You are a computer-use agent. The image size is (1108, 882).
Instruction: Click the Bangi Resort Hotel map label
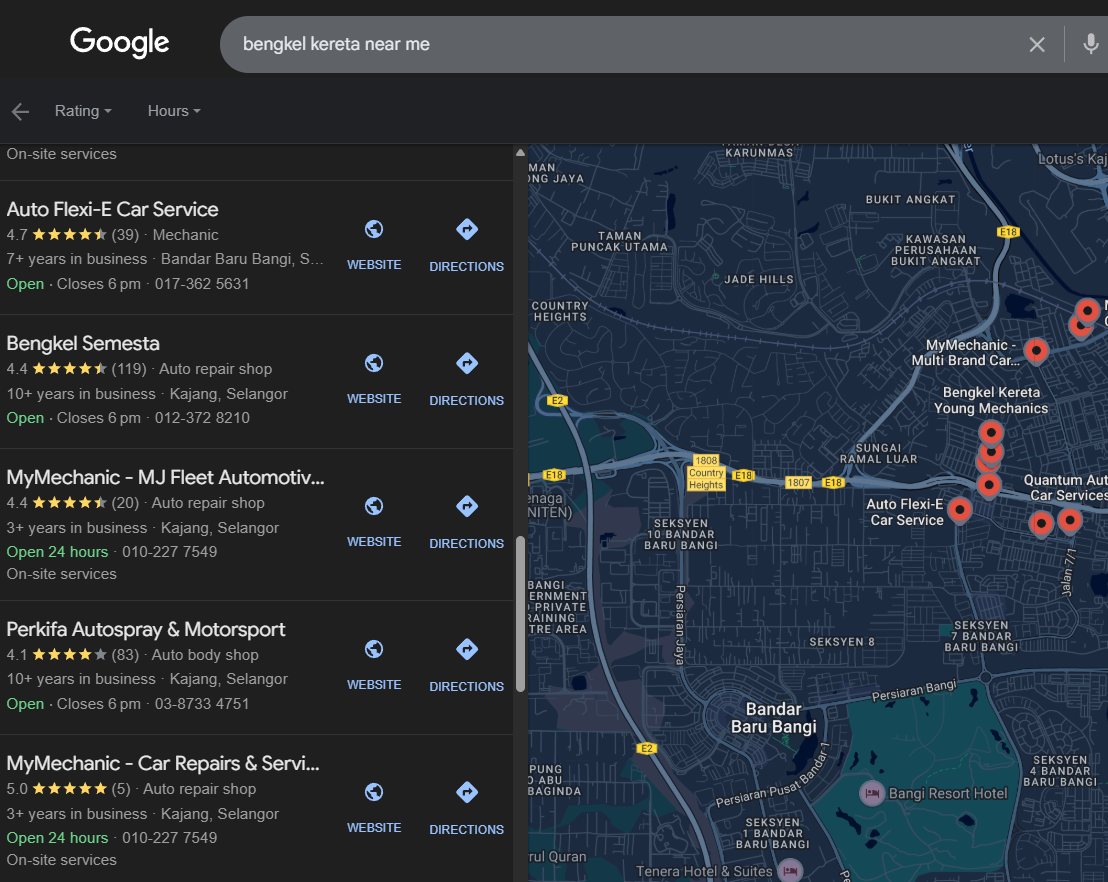pyautogui.click(x=948, y=794)
